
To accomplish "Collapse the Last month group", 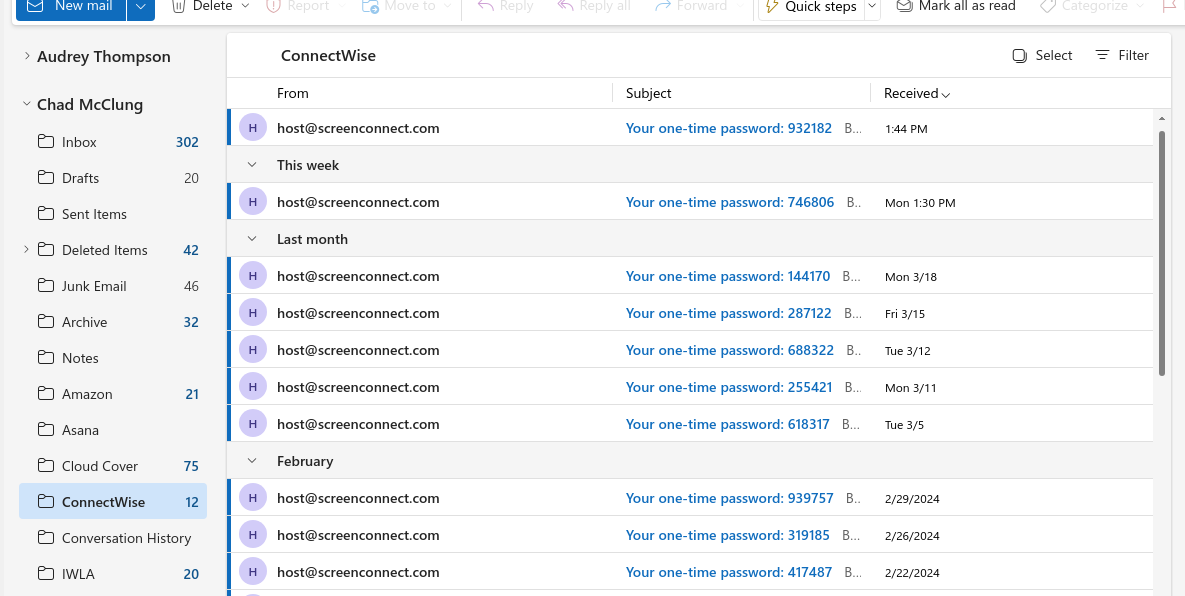I will pyautogui.click(x=252, y=239).
